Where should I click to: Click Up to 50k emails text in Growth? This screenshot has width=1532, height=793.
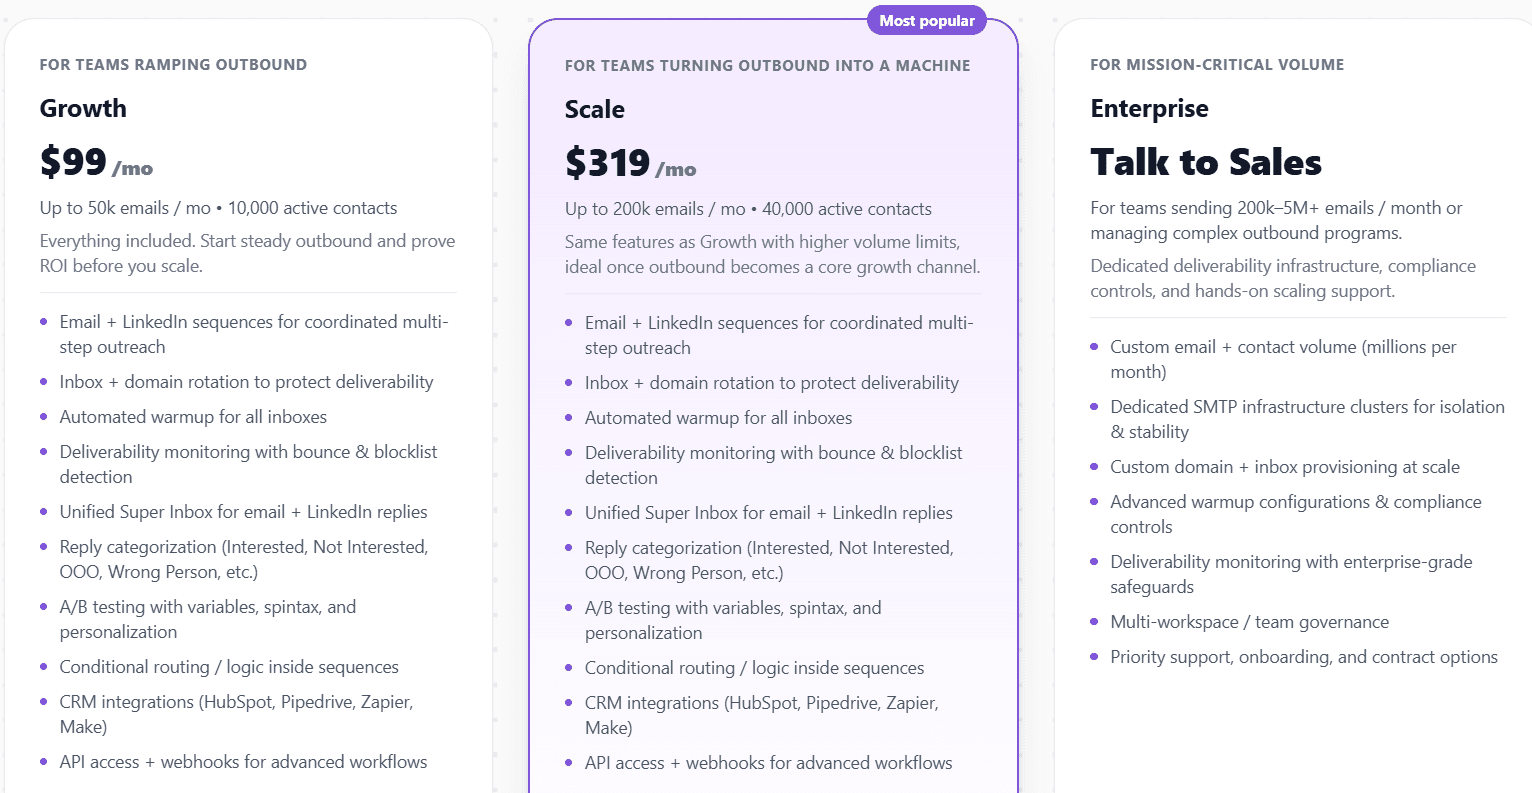click(218, 207)
